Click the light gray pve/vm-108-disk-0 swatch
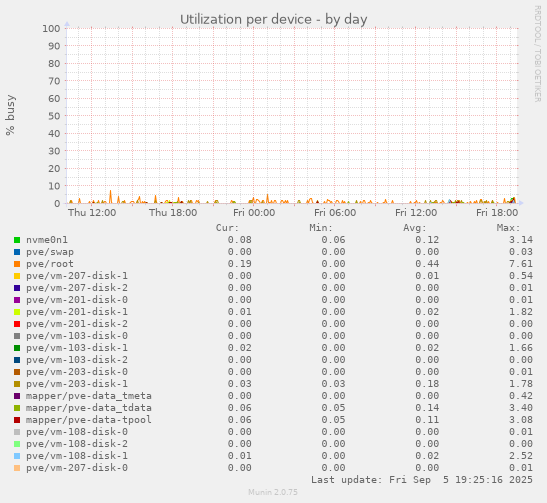The width and height of the screenshot is (547, 503). (x=17, y=432)
